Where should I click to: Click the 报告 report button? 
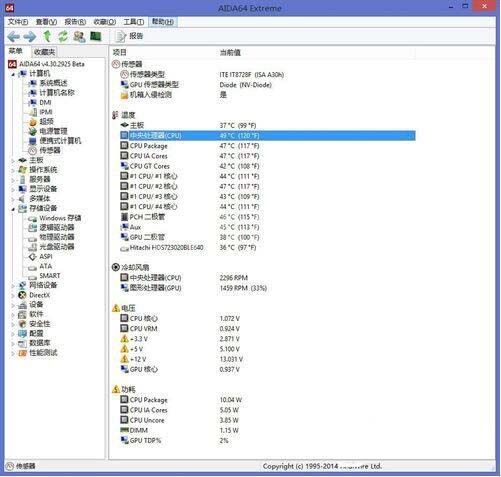pyautogui.click(x=129, y=36)
